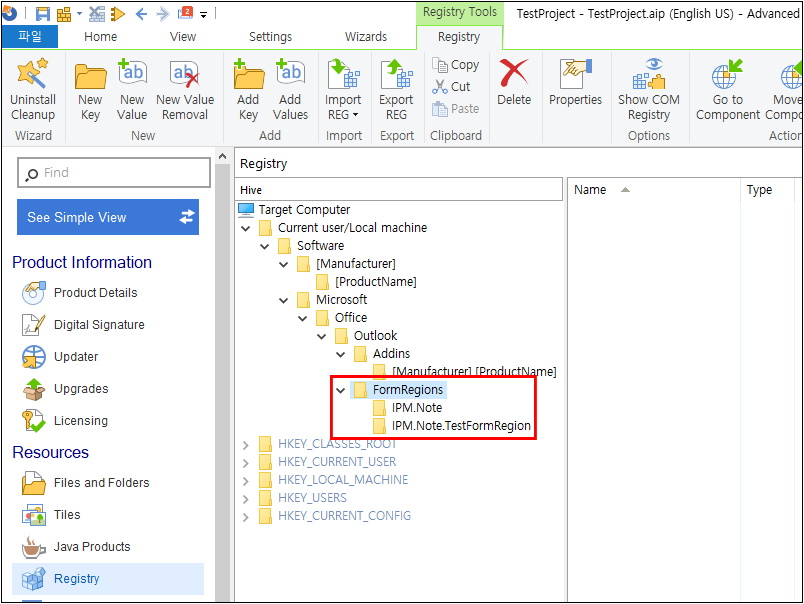The width and height of the screenshot is (804, 604).
Task: Paste from the clipboard
Action: tap(455, 109)
